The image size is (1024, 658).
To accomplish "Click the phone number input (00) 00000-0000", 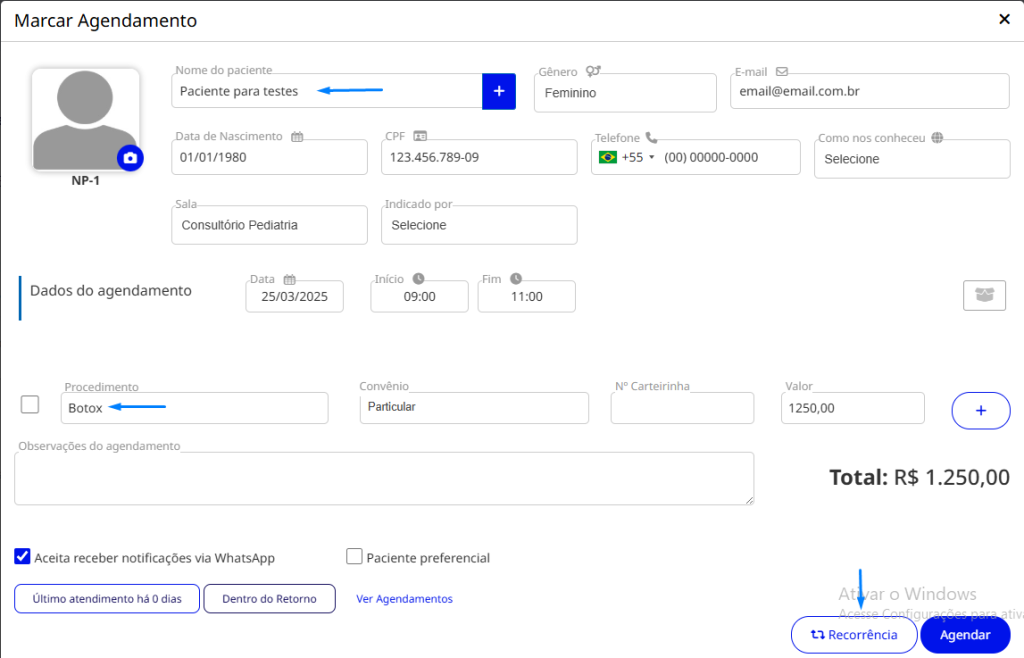I will pyautogui.click(x=728, y=157).
